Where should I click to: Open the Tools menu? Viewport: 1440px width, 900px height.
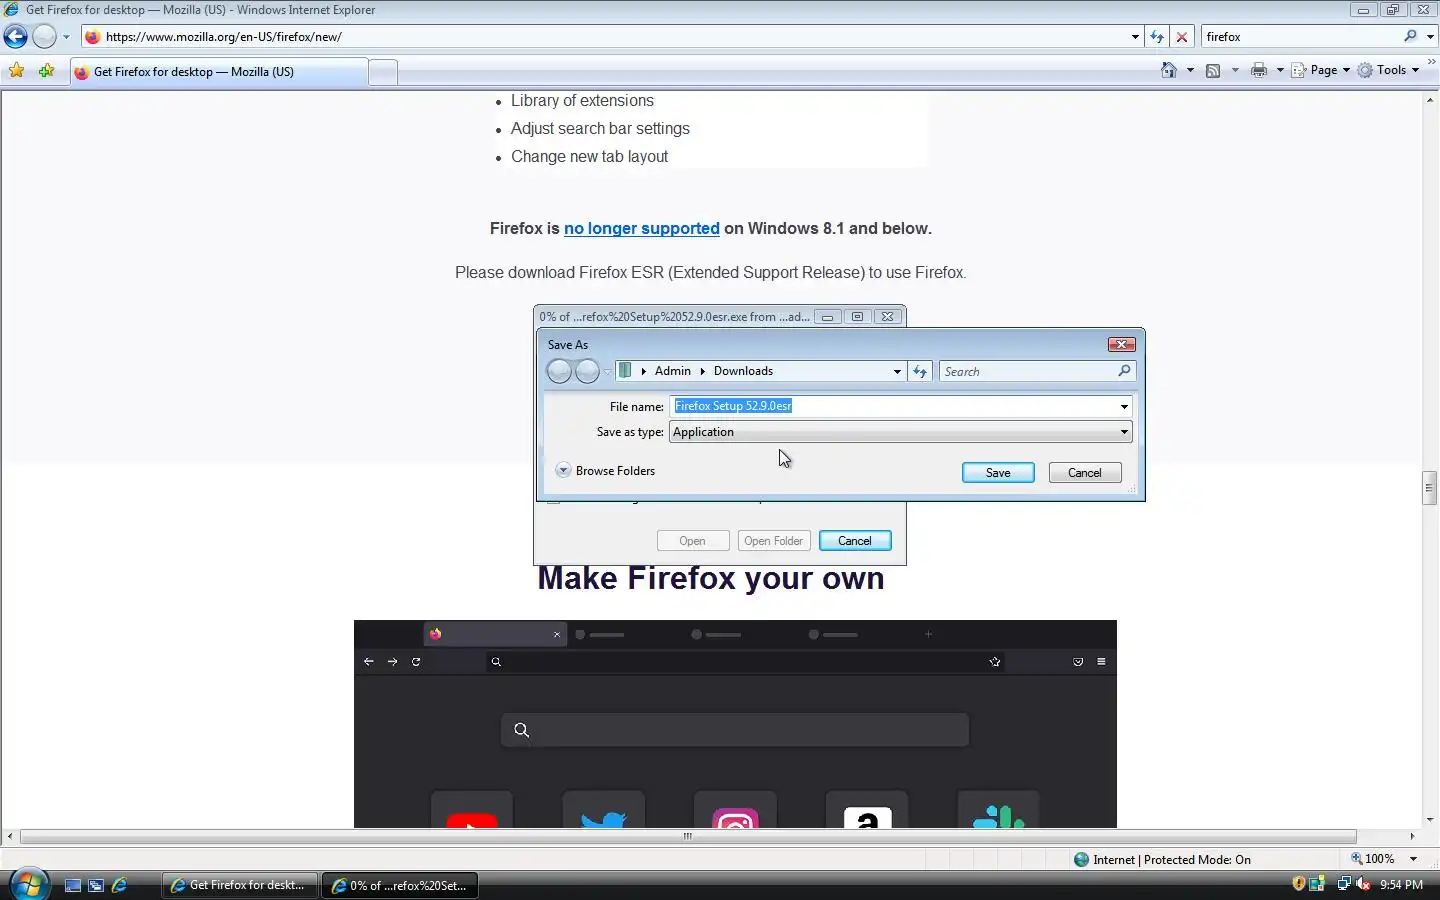tap(1388, 70)
